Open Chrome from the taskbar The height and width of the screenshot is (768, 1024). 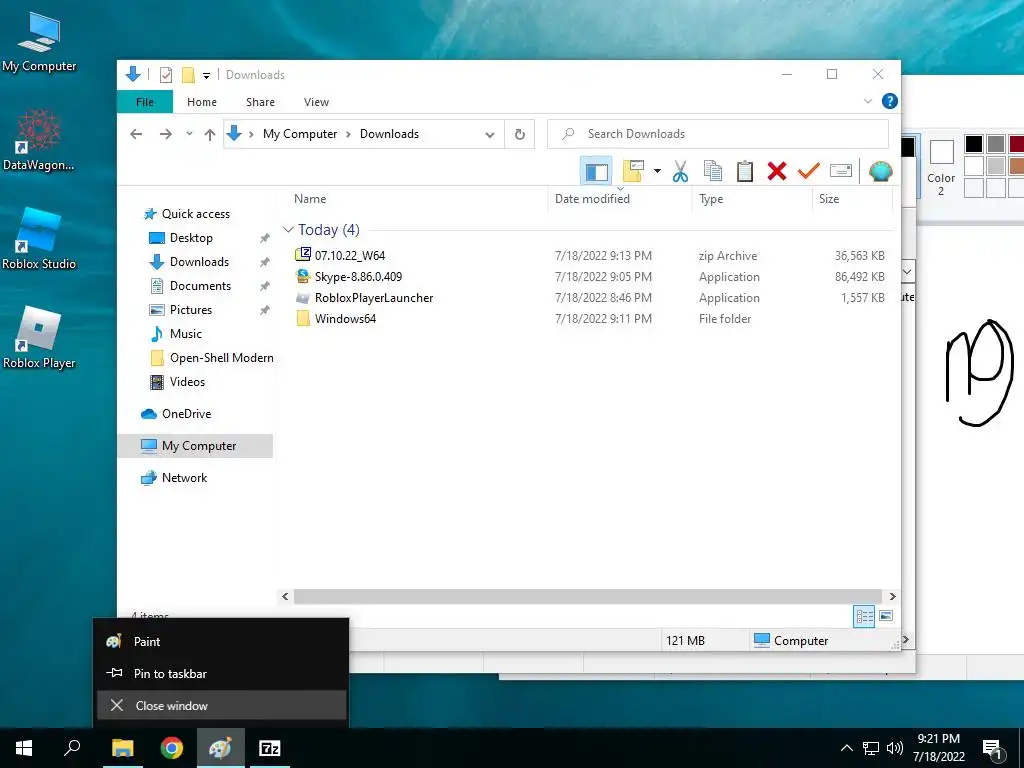click(x=172, y=748)
